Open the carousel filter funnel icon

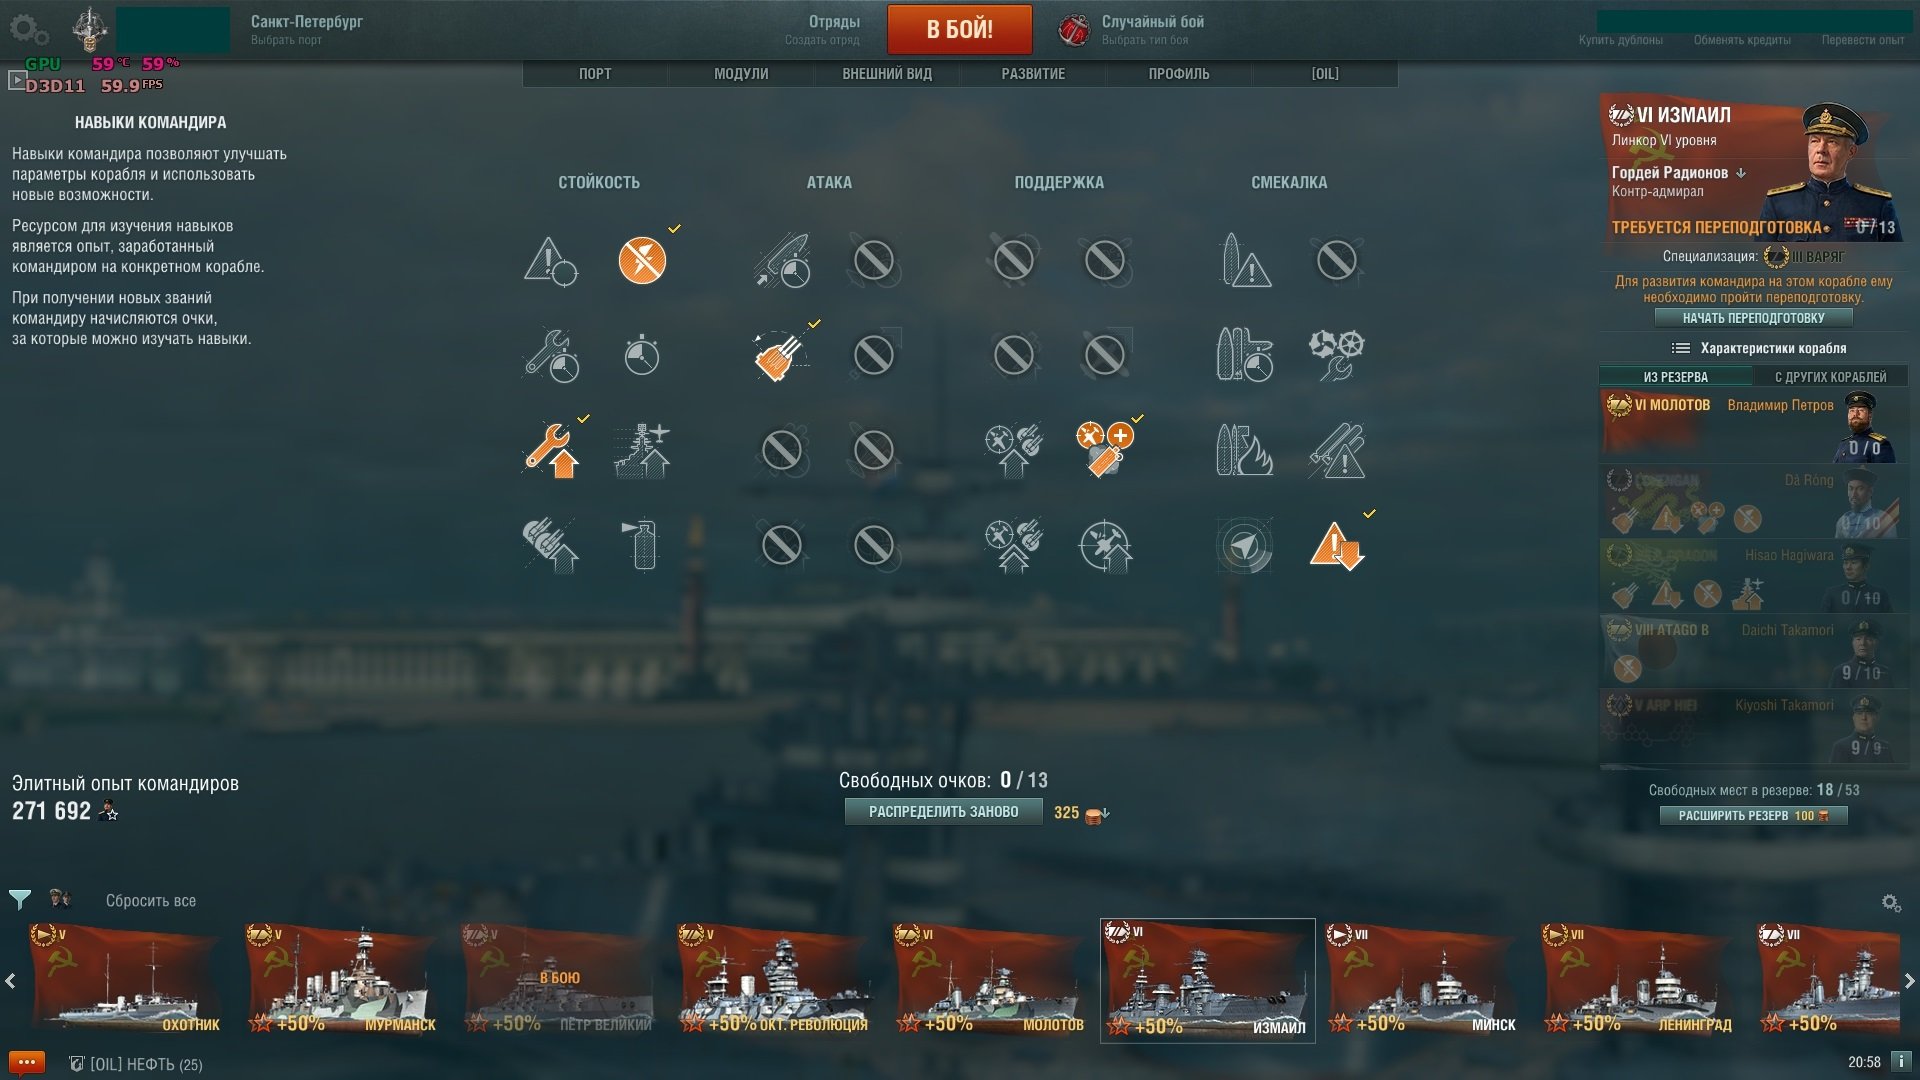[x=19, y=900]
